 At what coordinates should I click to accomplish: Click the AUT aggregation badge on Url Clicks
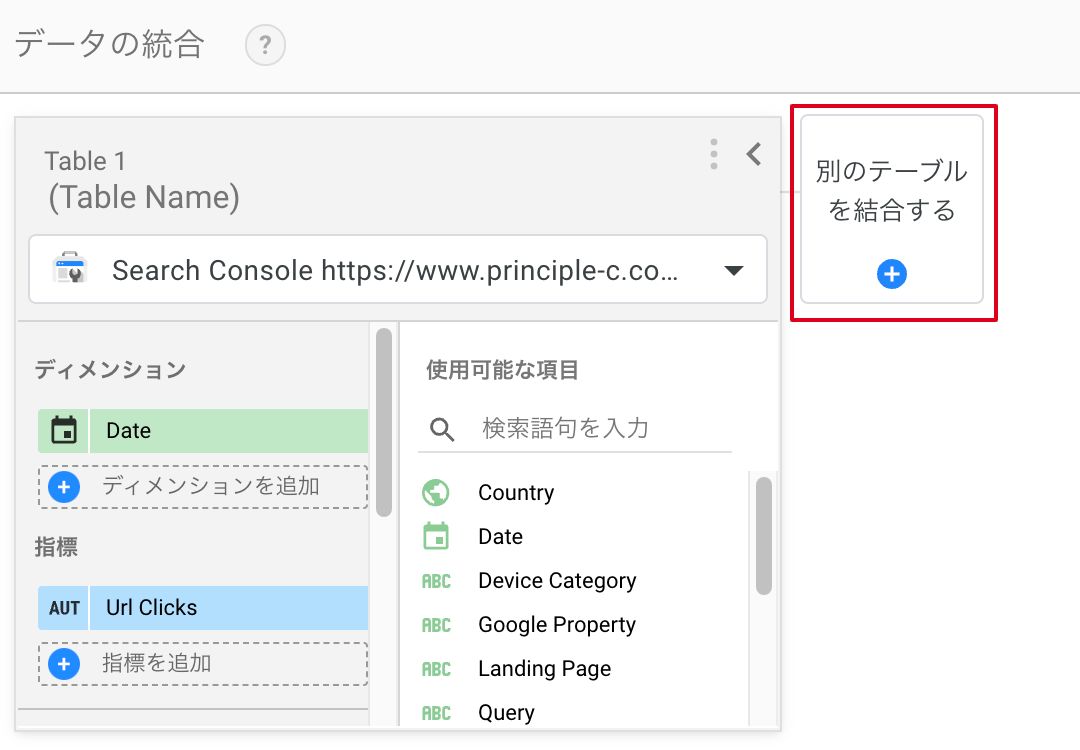[x=64, y=608]
